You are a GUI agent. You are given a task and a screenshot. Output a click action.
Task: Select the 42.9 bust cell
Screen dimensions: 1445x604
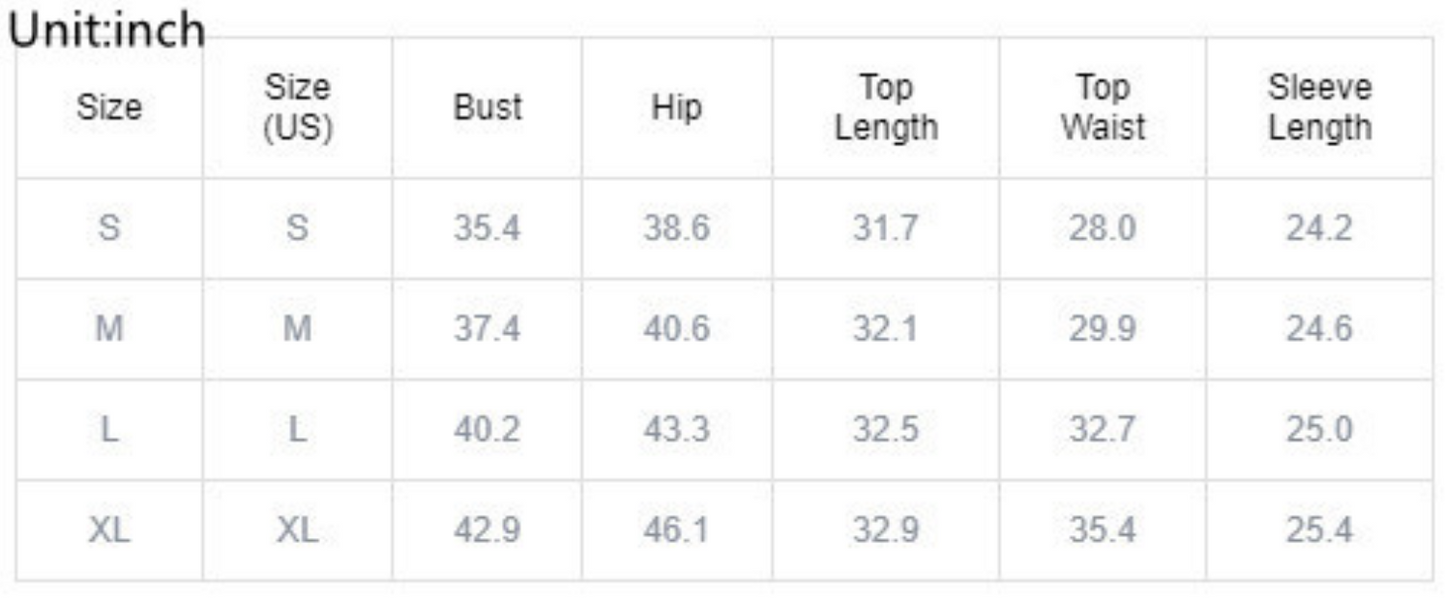pos(487,530)
